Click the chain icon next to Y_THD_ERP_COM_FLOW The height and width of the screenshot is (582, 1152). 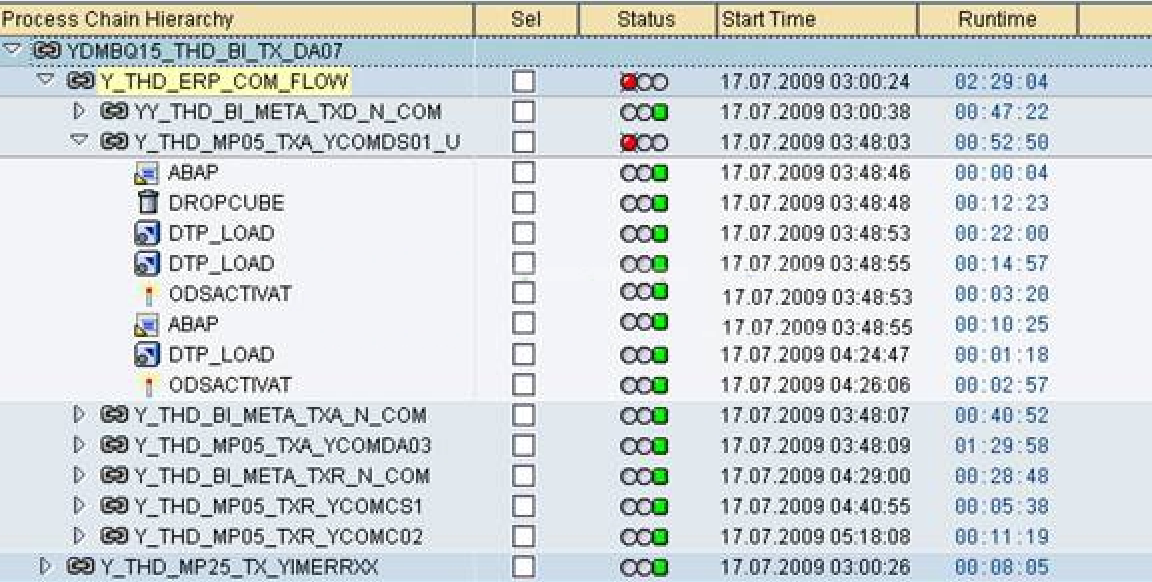pyautogui.click(x=80, y=81)
